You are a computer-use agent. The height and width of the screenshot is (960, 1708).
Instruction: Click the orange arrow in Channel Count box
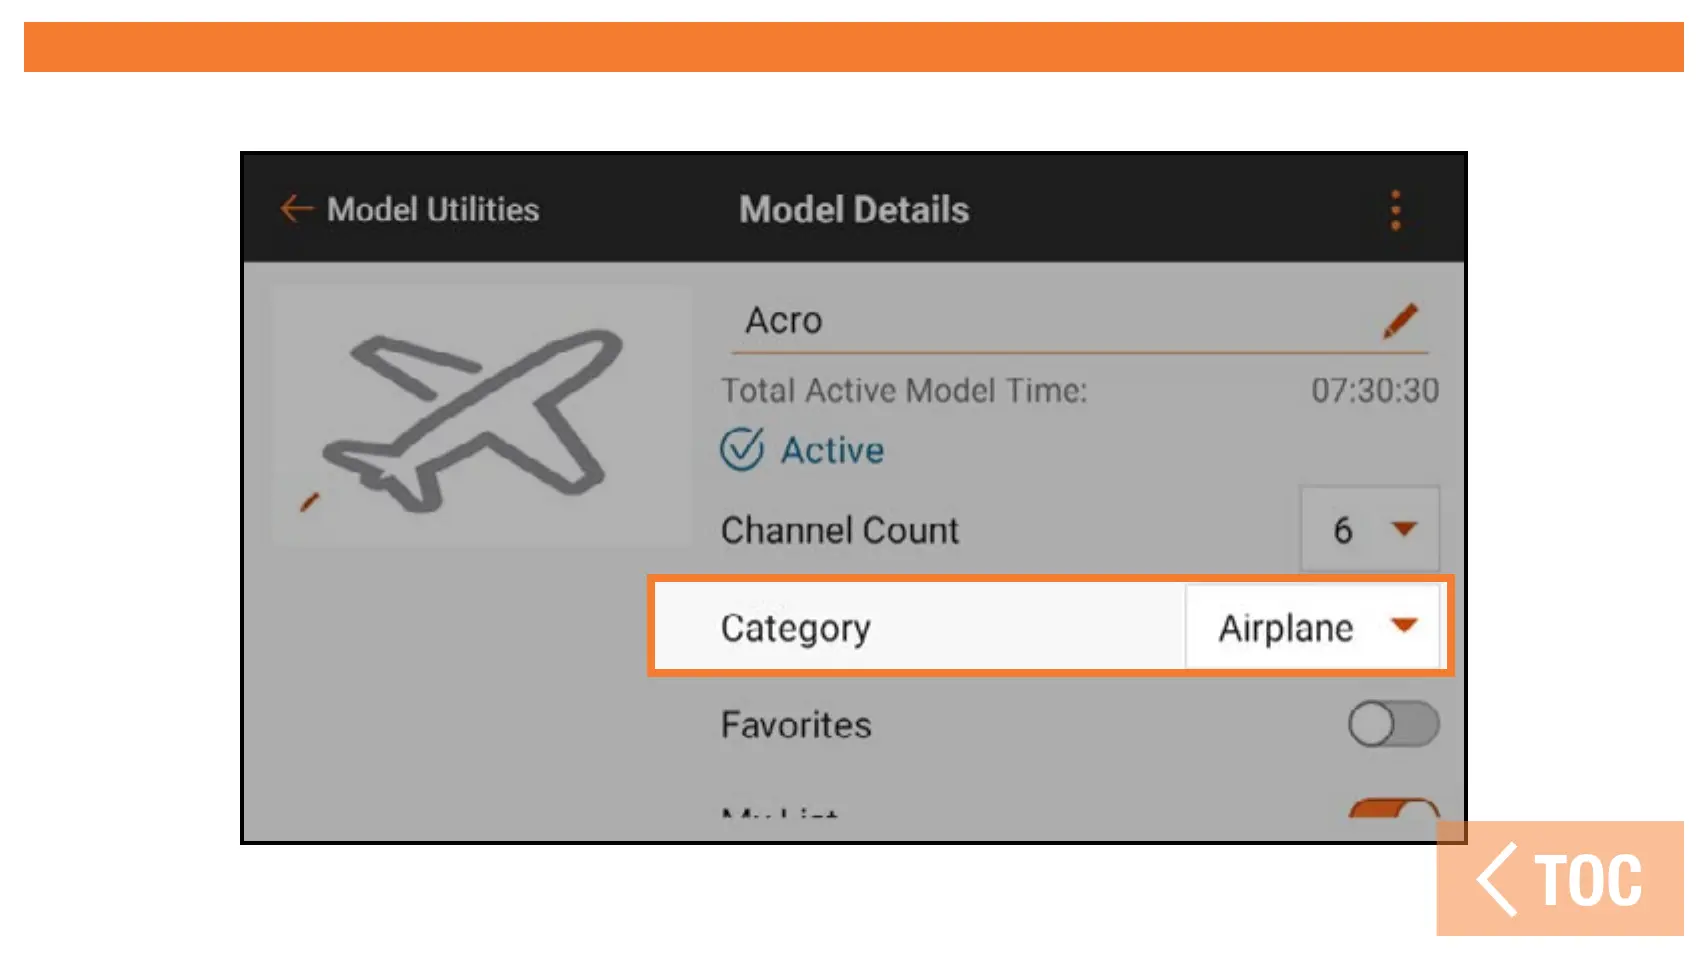pos(1405,529)
